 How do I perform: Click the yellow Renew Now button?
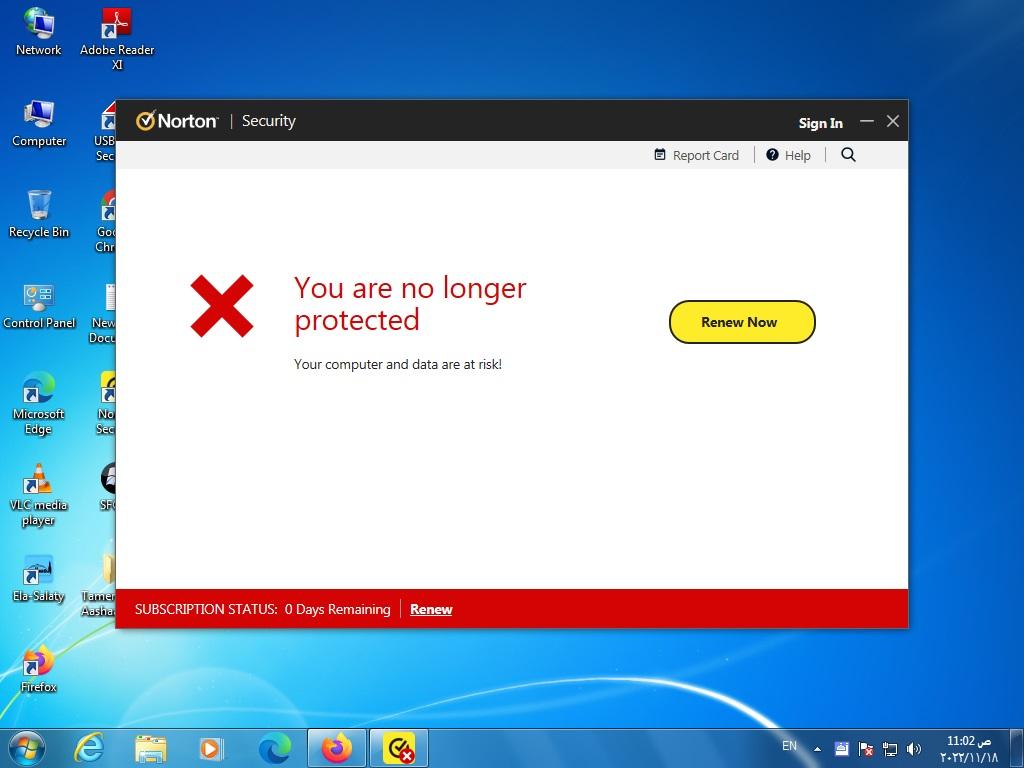742,322
